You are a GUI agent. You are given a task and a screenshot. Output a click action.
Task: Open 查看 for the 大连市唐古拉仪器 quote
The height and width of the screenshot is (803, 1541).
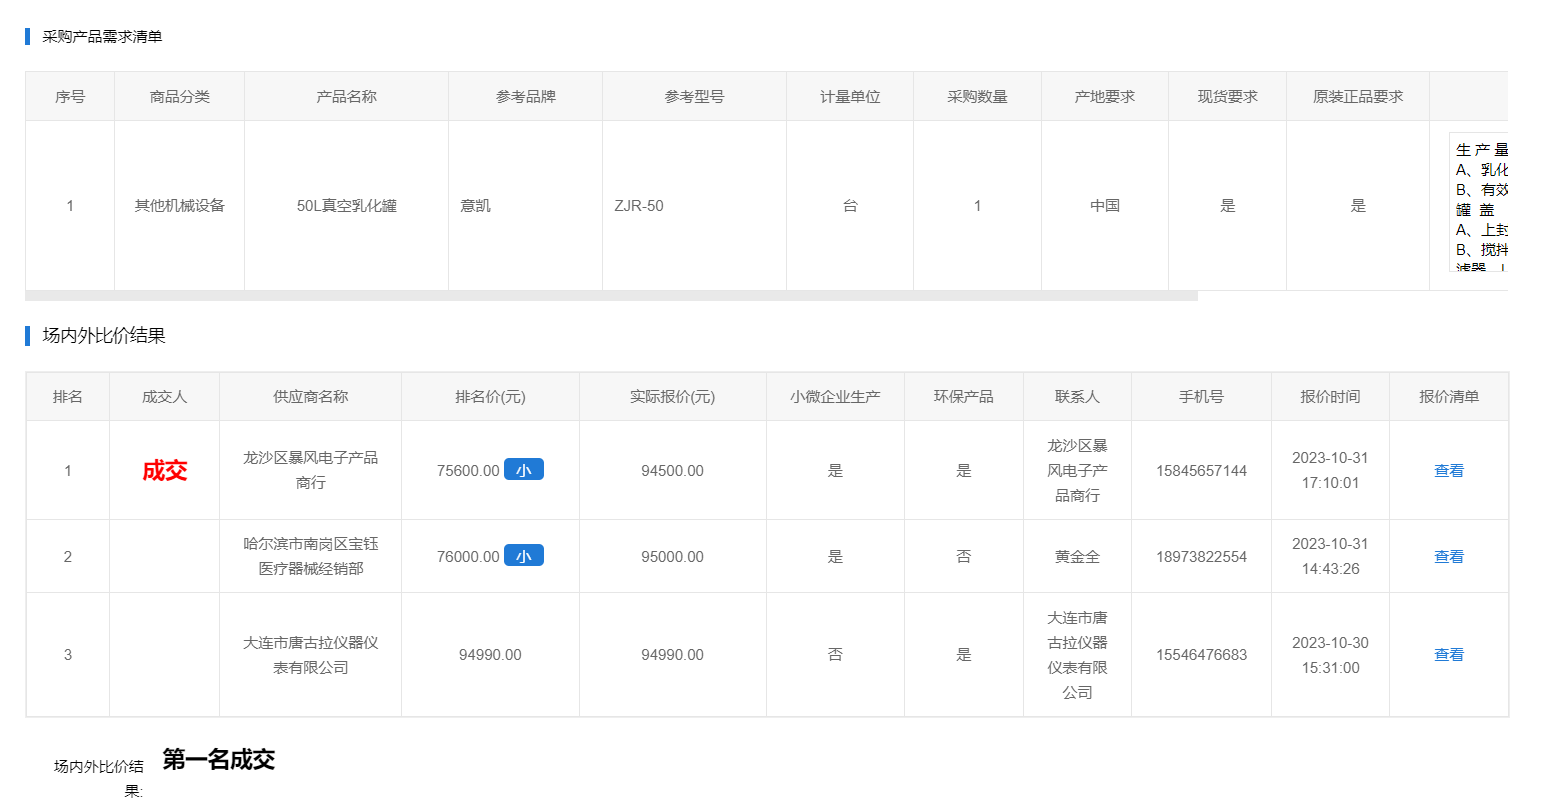click(x=1448, y=655)
